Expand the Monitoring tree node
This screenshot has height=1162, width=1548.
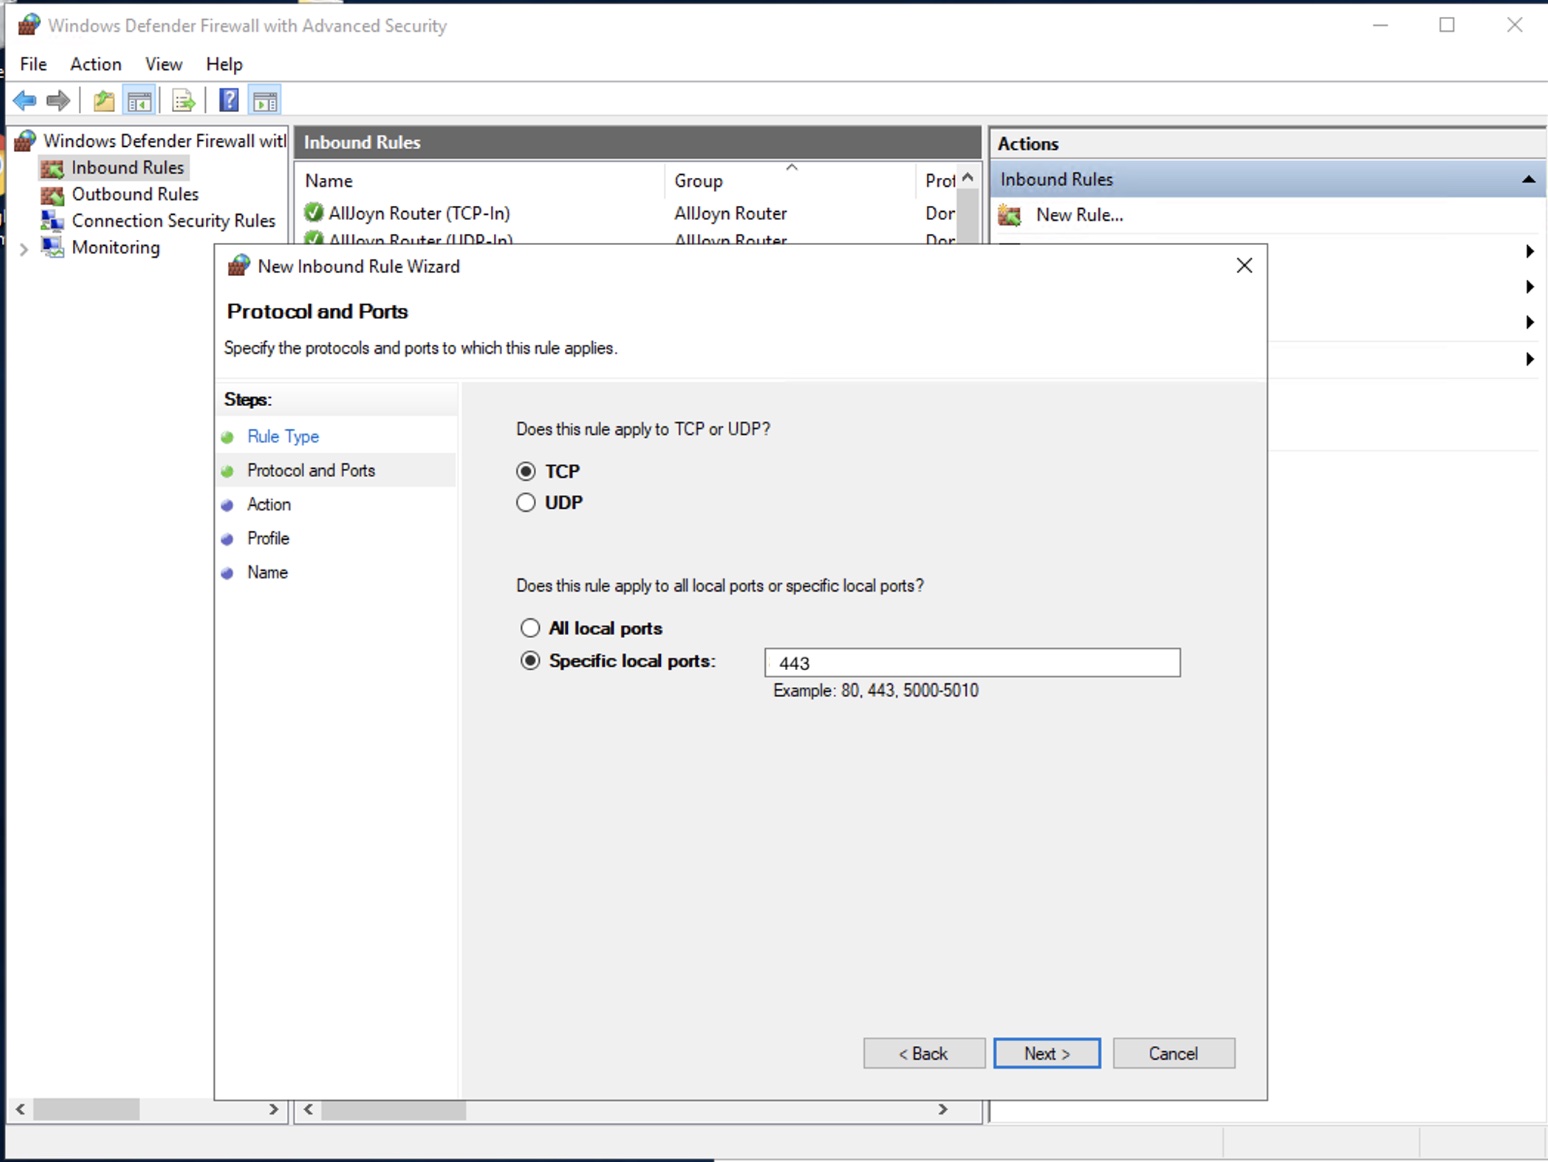[23, 248]
